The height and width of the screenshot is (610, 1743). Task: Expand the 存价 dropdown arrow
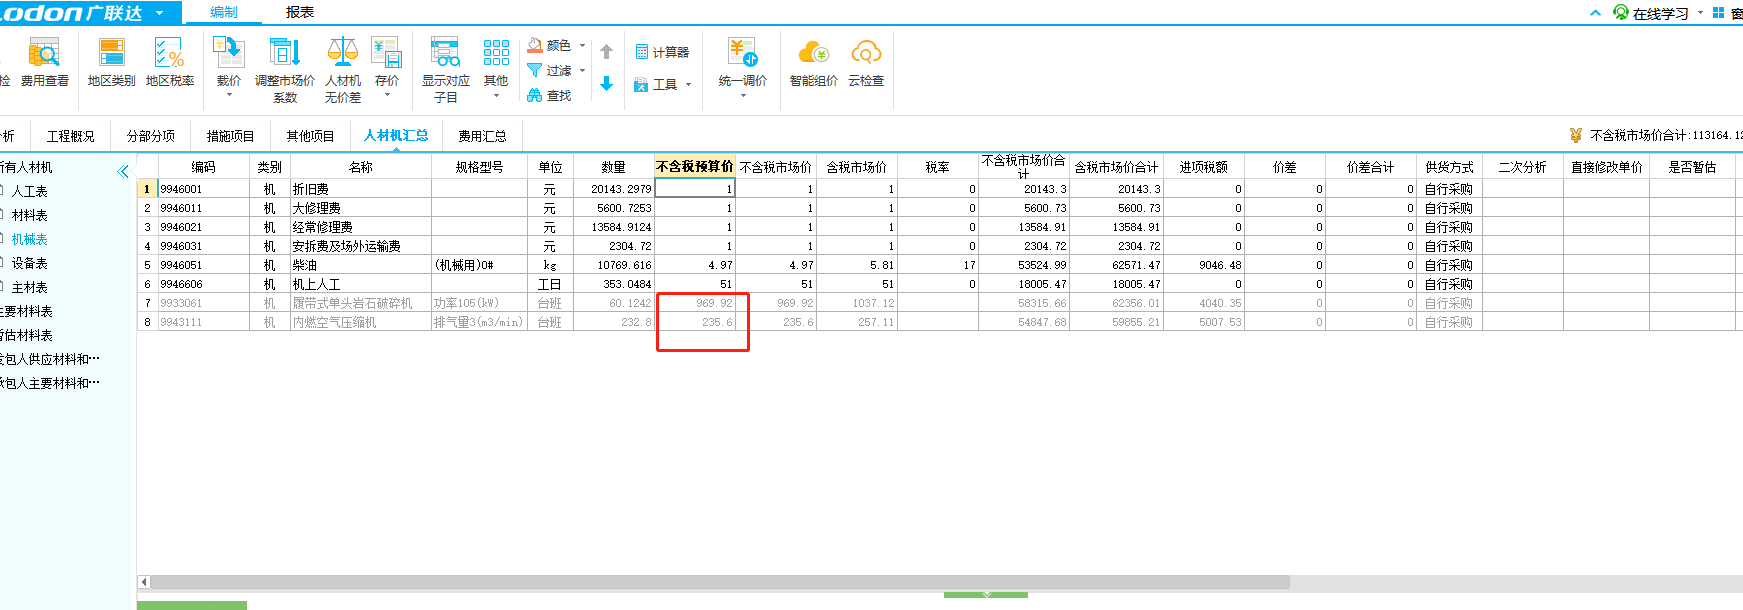tap(387, 95)
